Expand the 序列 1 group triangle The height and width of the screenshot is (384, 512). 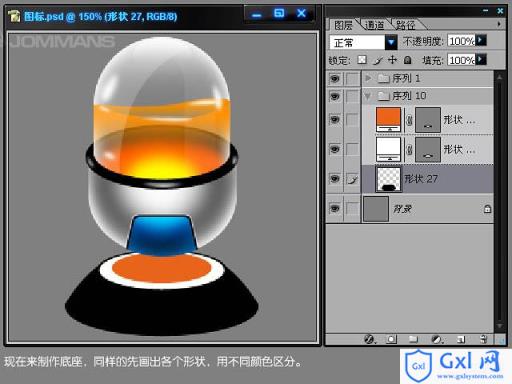point(368,78)
